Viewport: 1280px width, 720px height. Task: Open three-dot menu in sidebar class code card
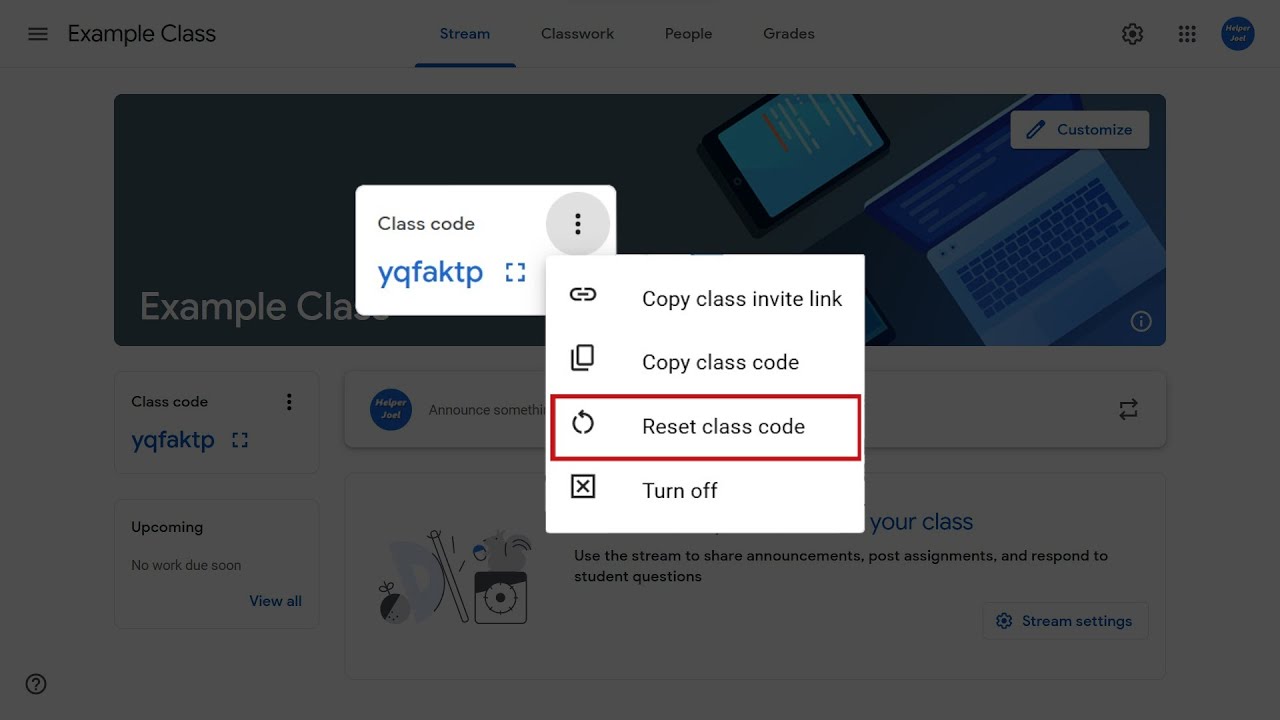pos(289,402)
